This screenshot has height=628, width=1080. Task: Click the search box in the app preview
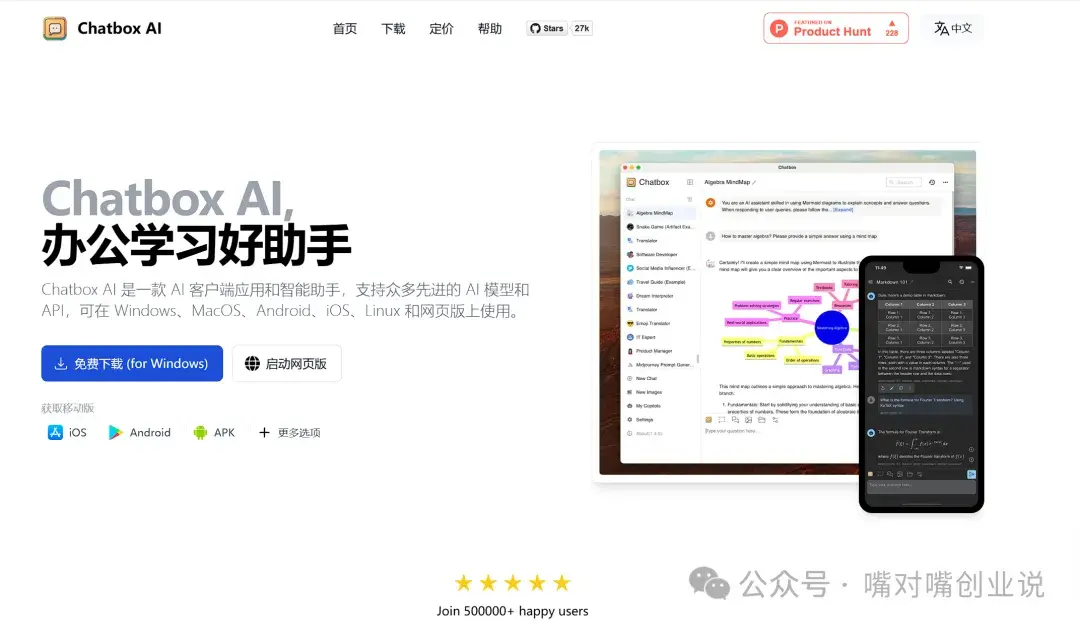click(904, 182)
